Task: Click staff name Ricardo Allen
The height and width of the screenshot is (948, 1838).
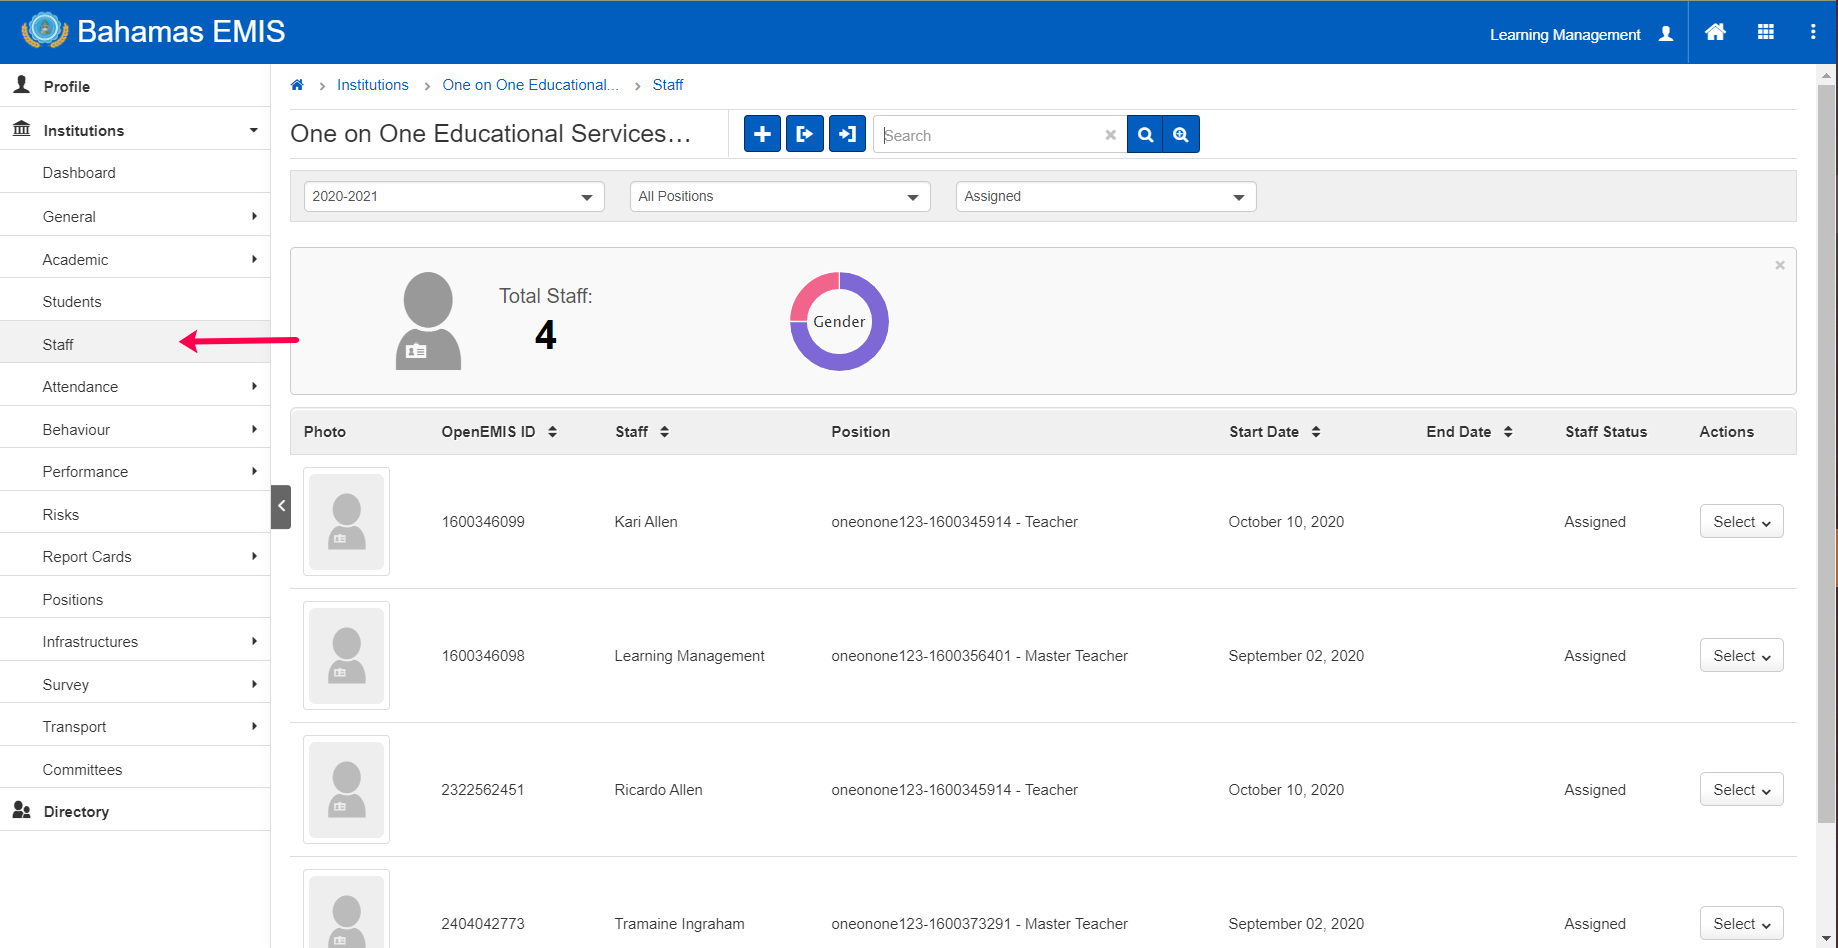Action: coord(658,790)
